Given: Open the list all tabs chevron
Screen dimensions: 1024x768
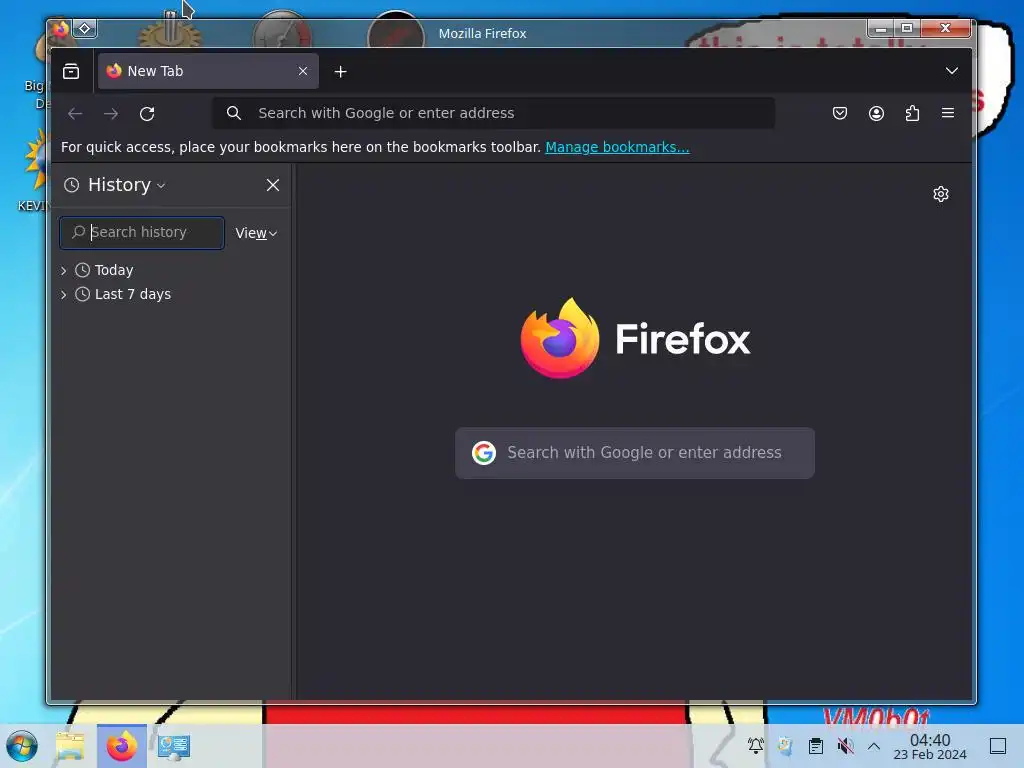Looking at the screenshot, I should pos(952,71).
